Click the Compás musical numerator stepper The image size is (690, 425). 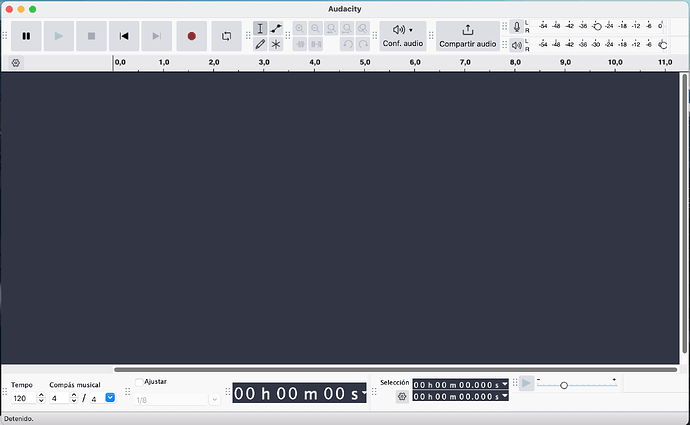[74, 398]
